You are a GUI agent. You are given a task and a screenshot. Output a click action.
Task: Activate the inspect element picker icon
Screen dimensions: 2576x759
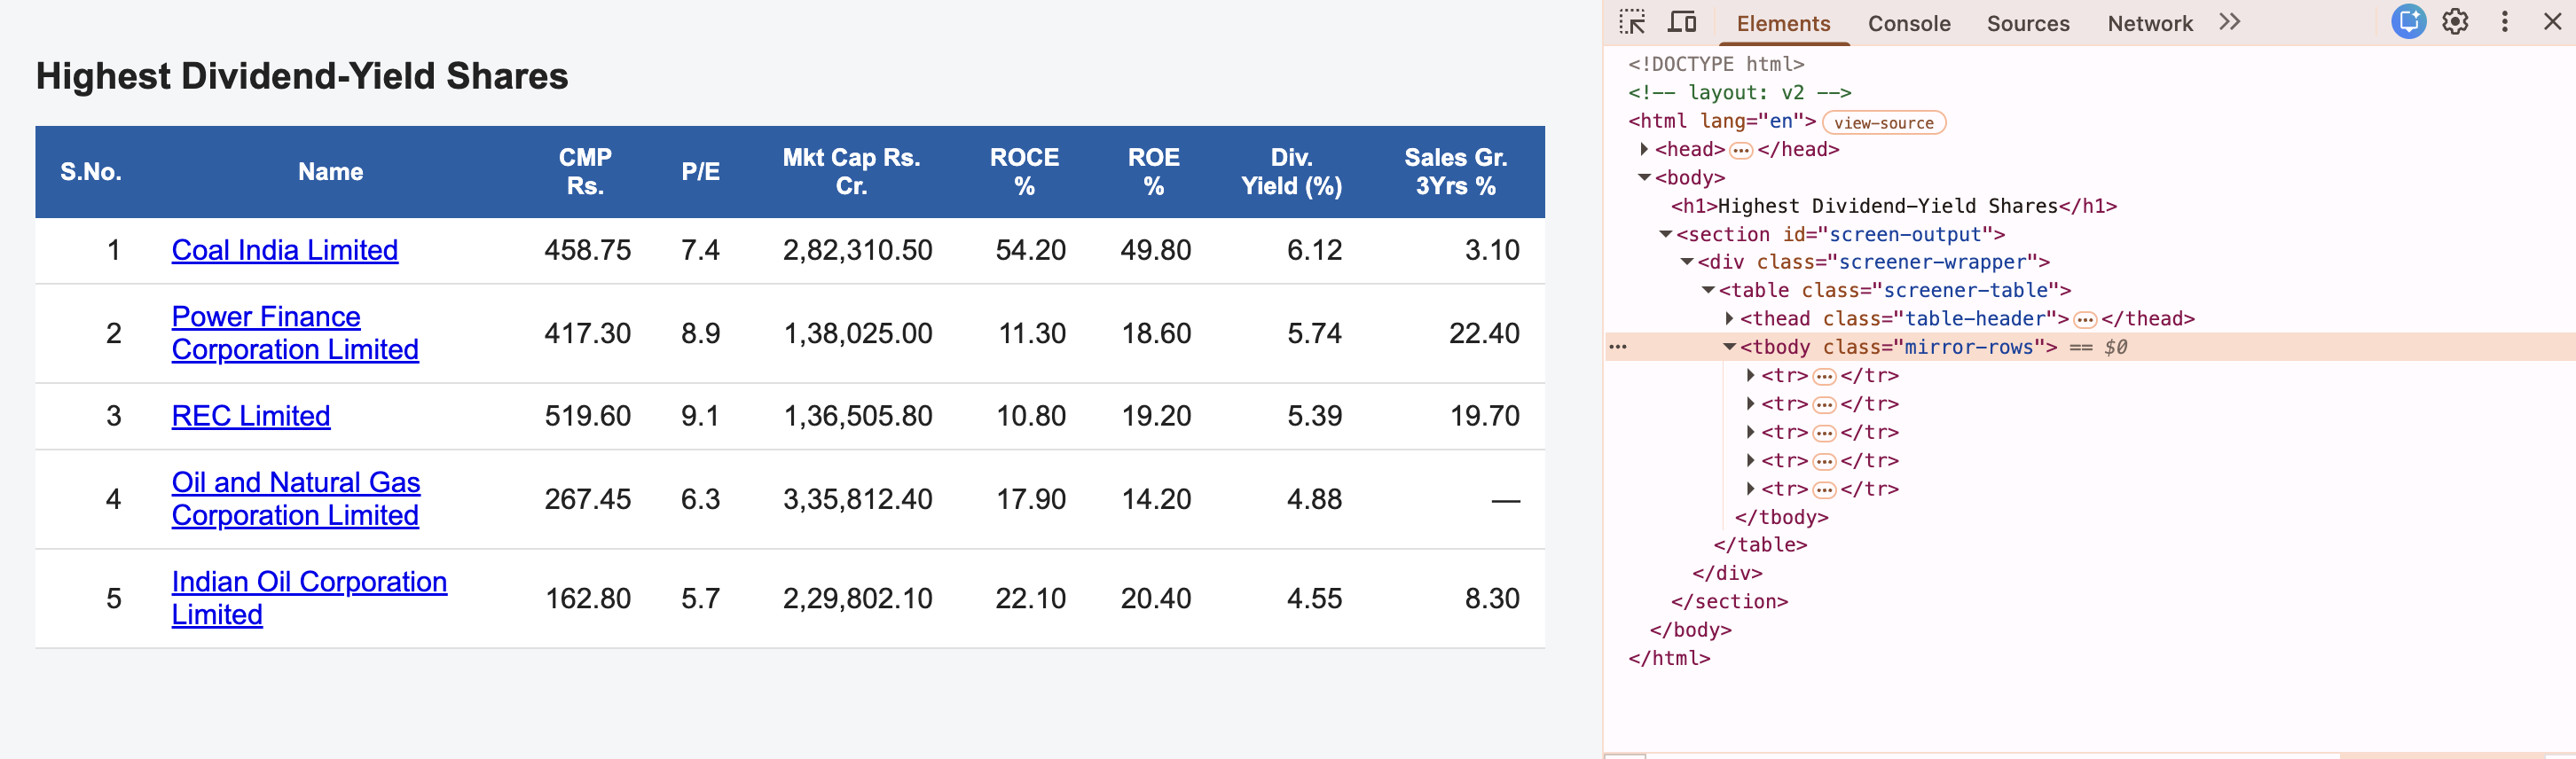pyautogui.click(x=1632, y=22)
